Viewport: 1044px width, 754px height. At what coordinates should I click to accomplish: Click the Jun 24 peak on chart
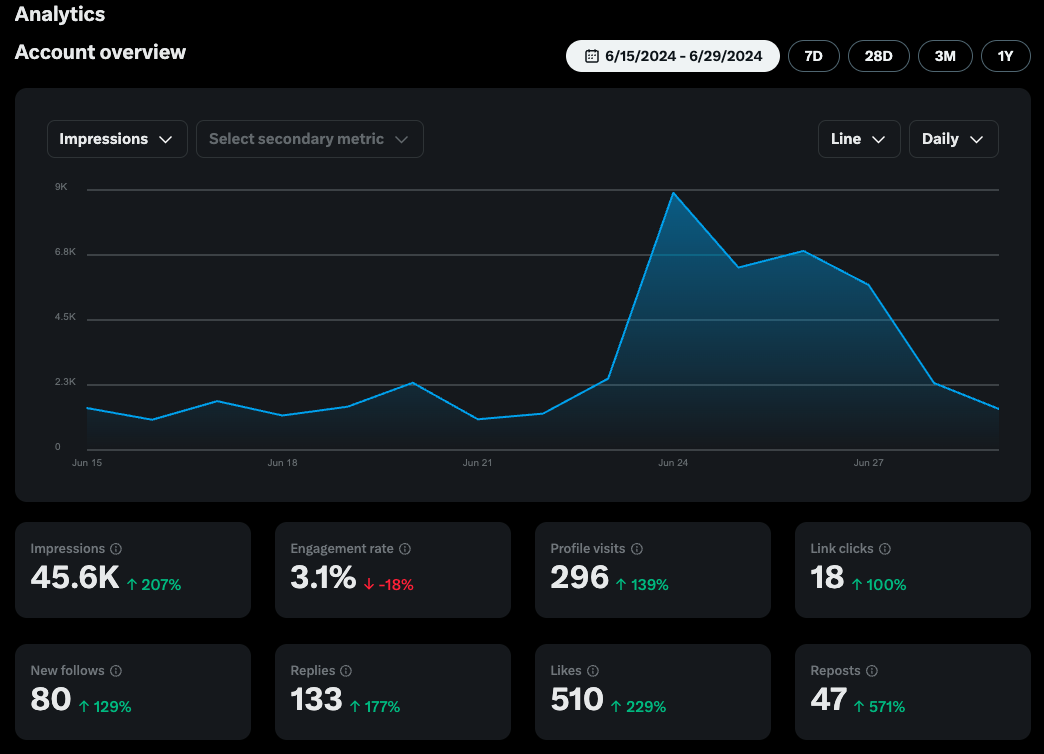[x=674, y=193]
